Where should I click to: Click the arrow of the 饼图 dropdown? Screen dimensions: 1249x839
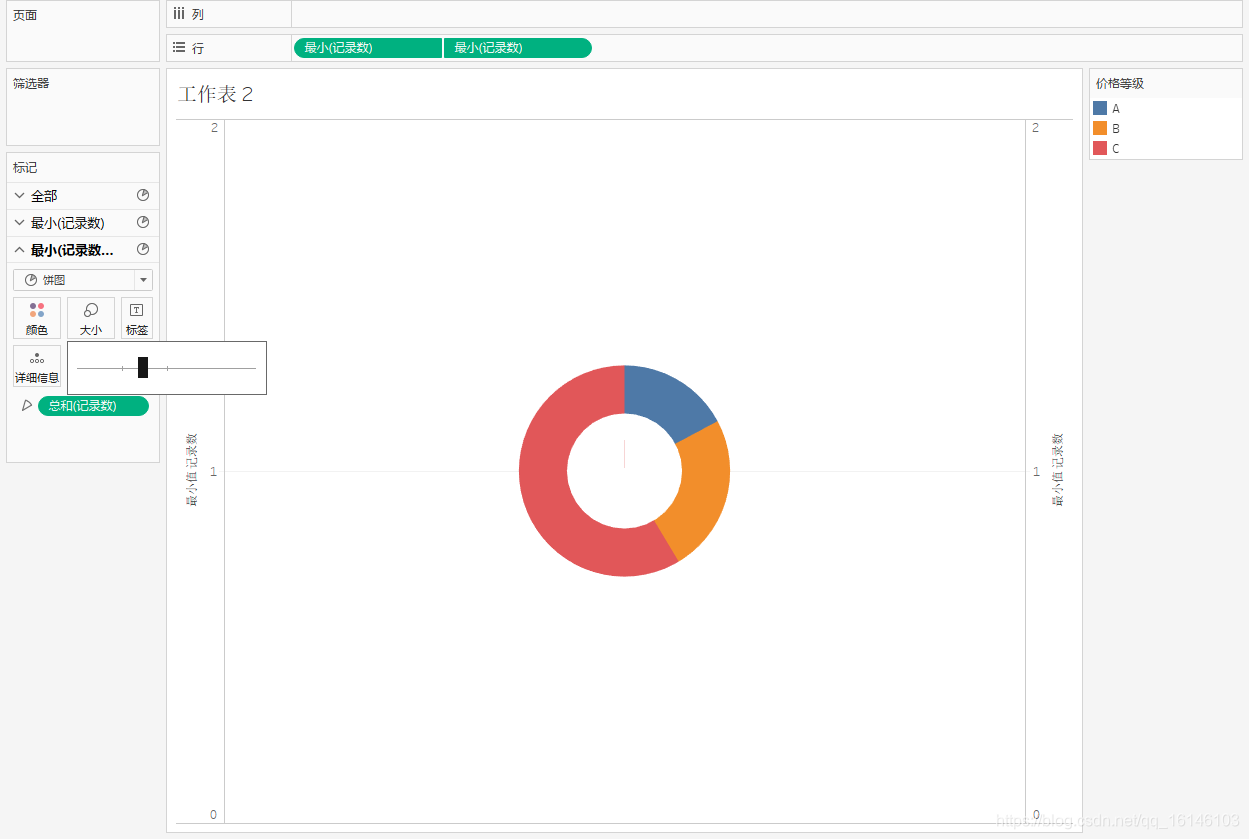[x=143, y=280]
